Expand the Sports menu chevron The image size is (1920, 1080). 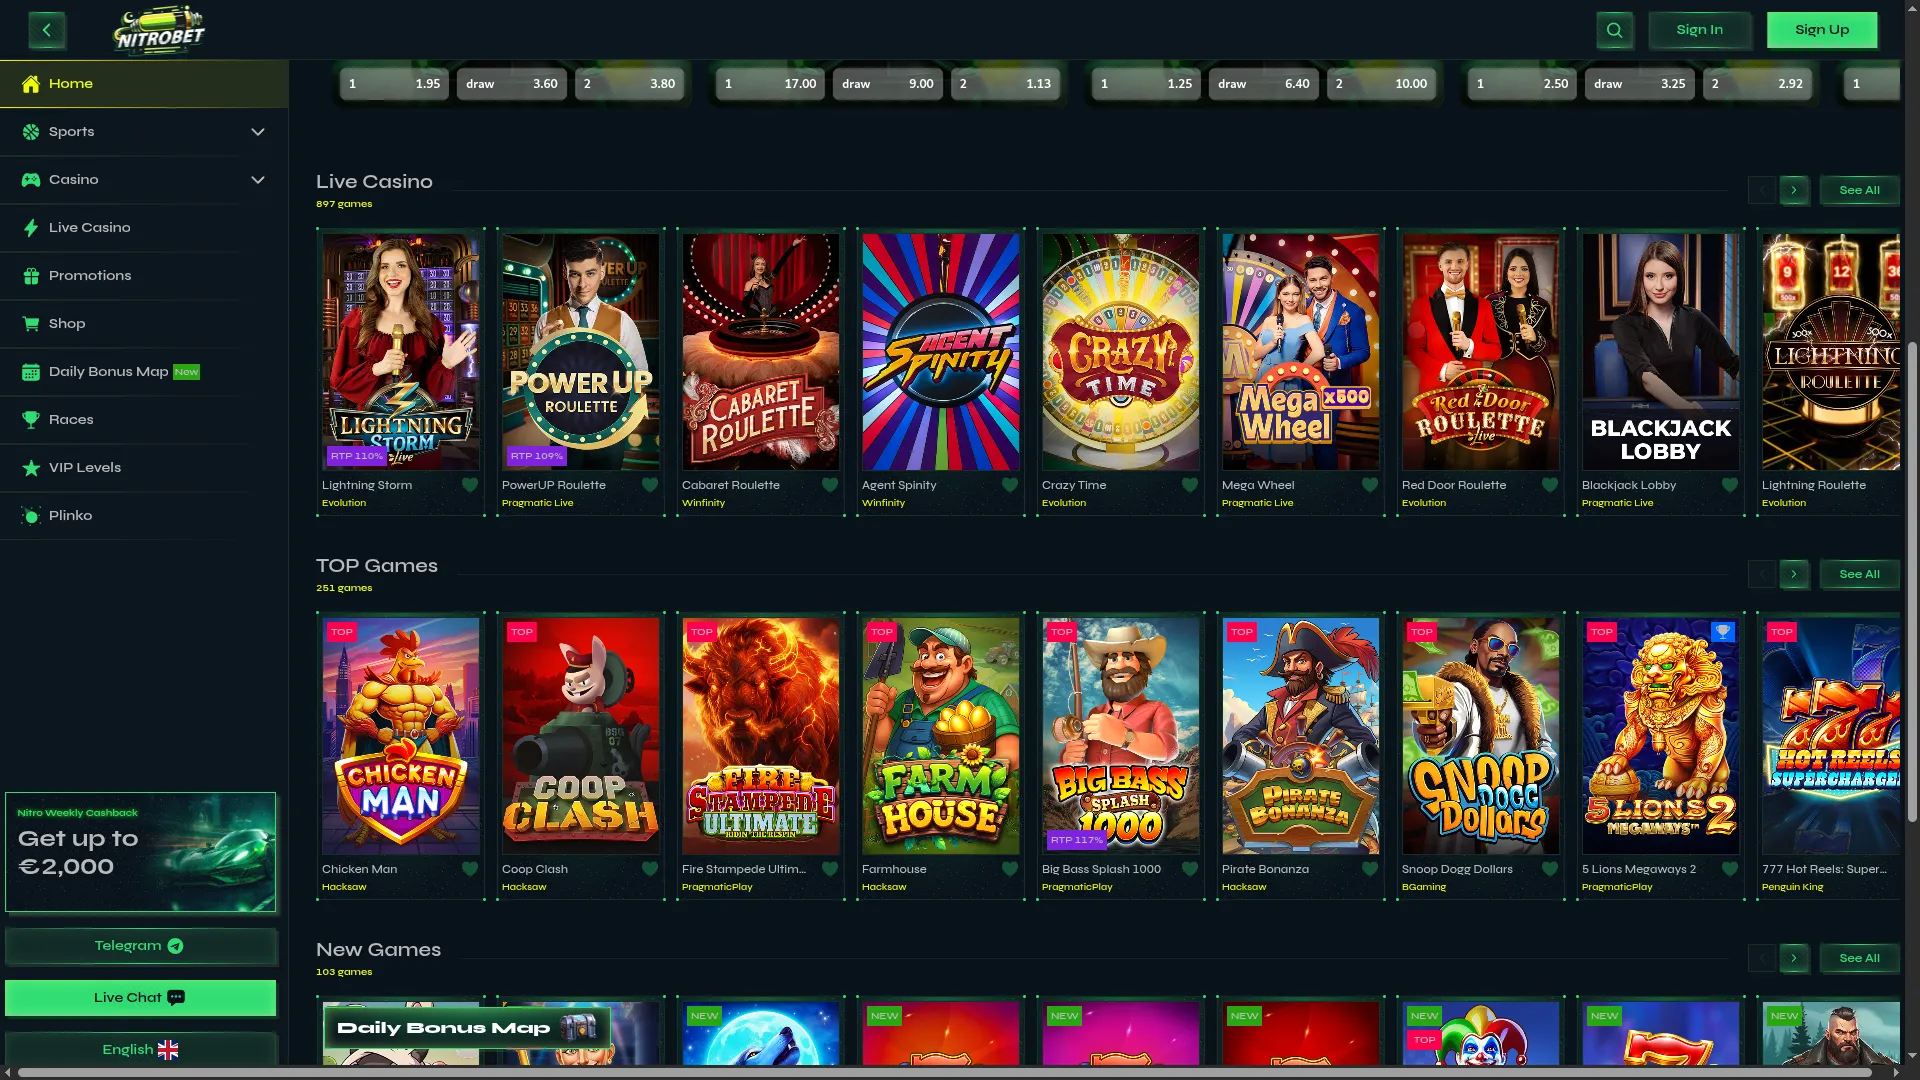(258, 132)
